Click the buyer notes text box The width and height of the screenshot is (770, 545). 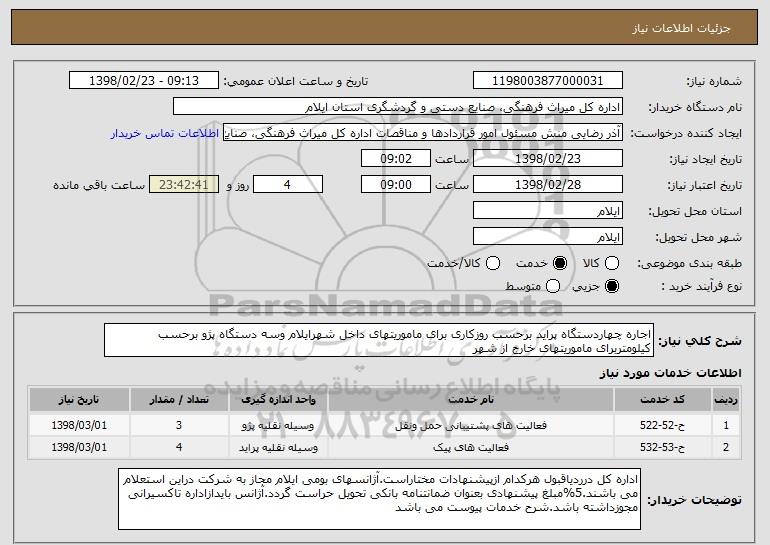[x=380, y=499]
